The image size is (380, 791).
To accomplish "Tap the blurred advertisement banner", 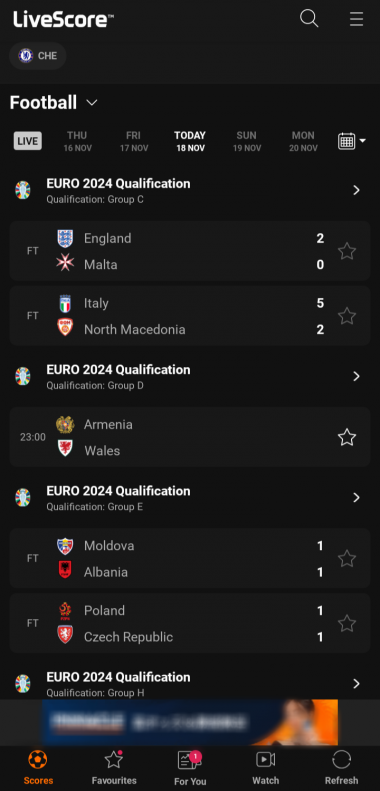I will click(x=190, y=722).
